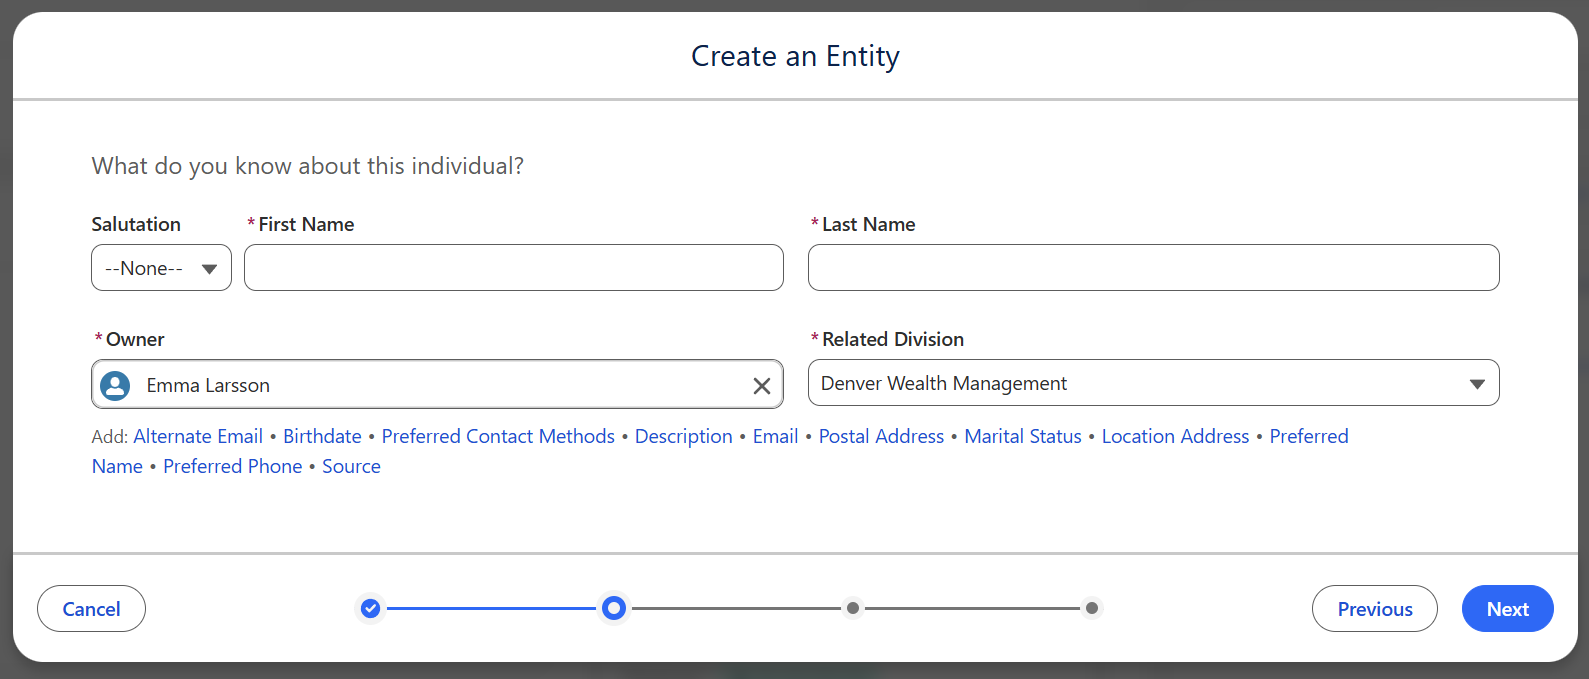Open the Salutation dropdown
This screenshot has width=1589, height=679.
pyautogui.click(x=161, y=268)
